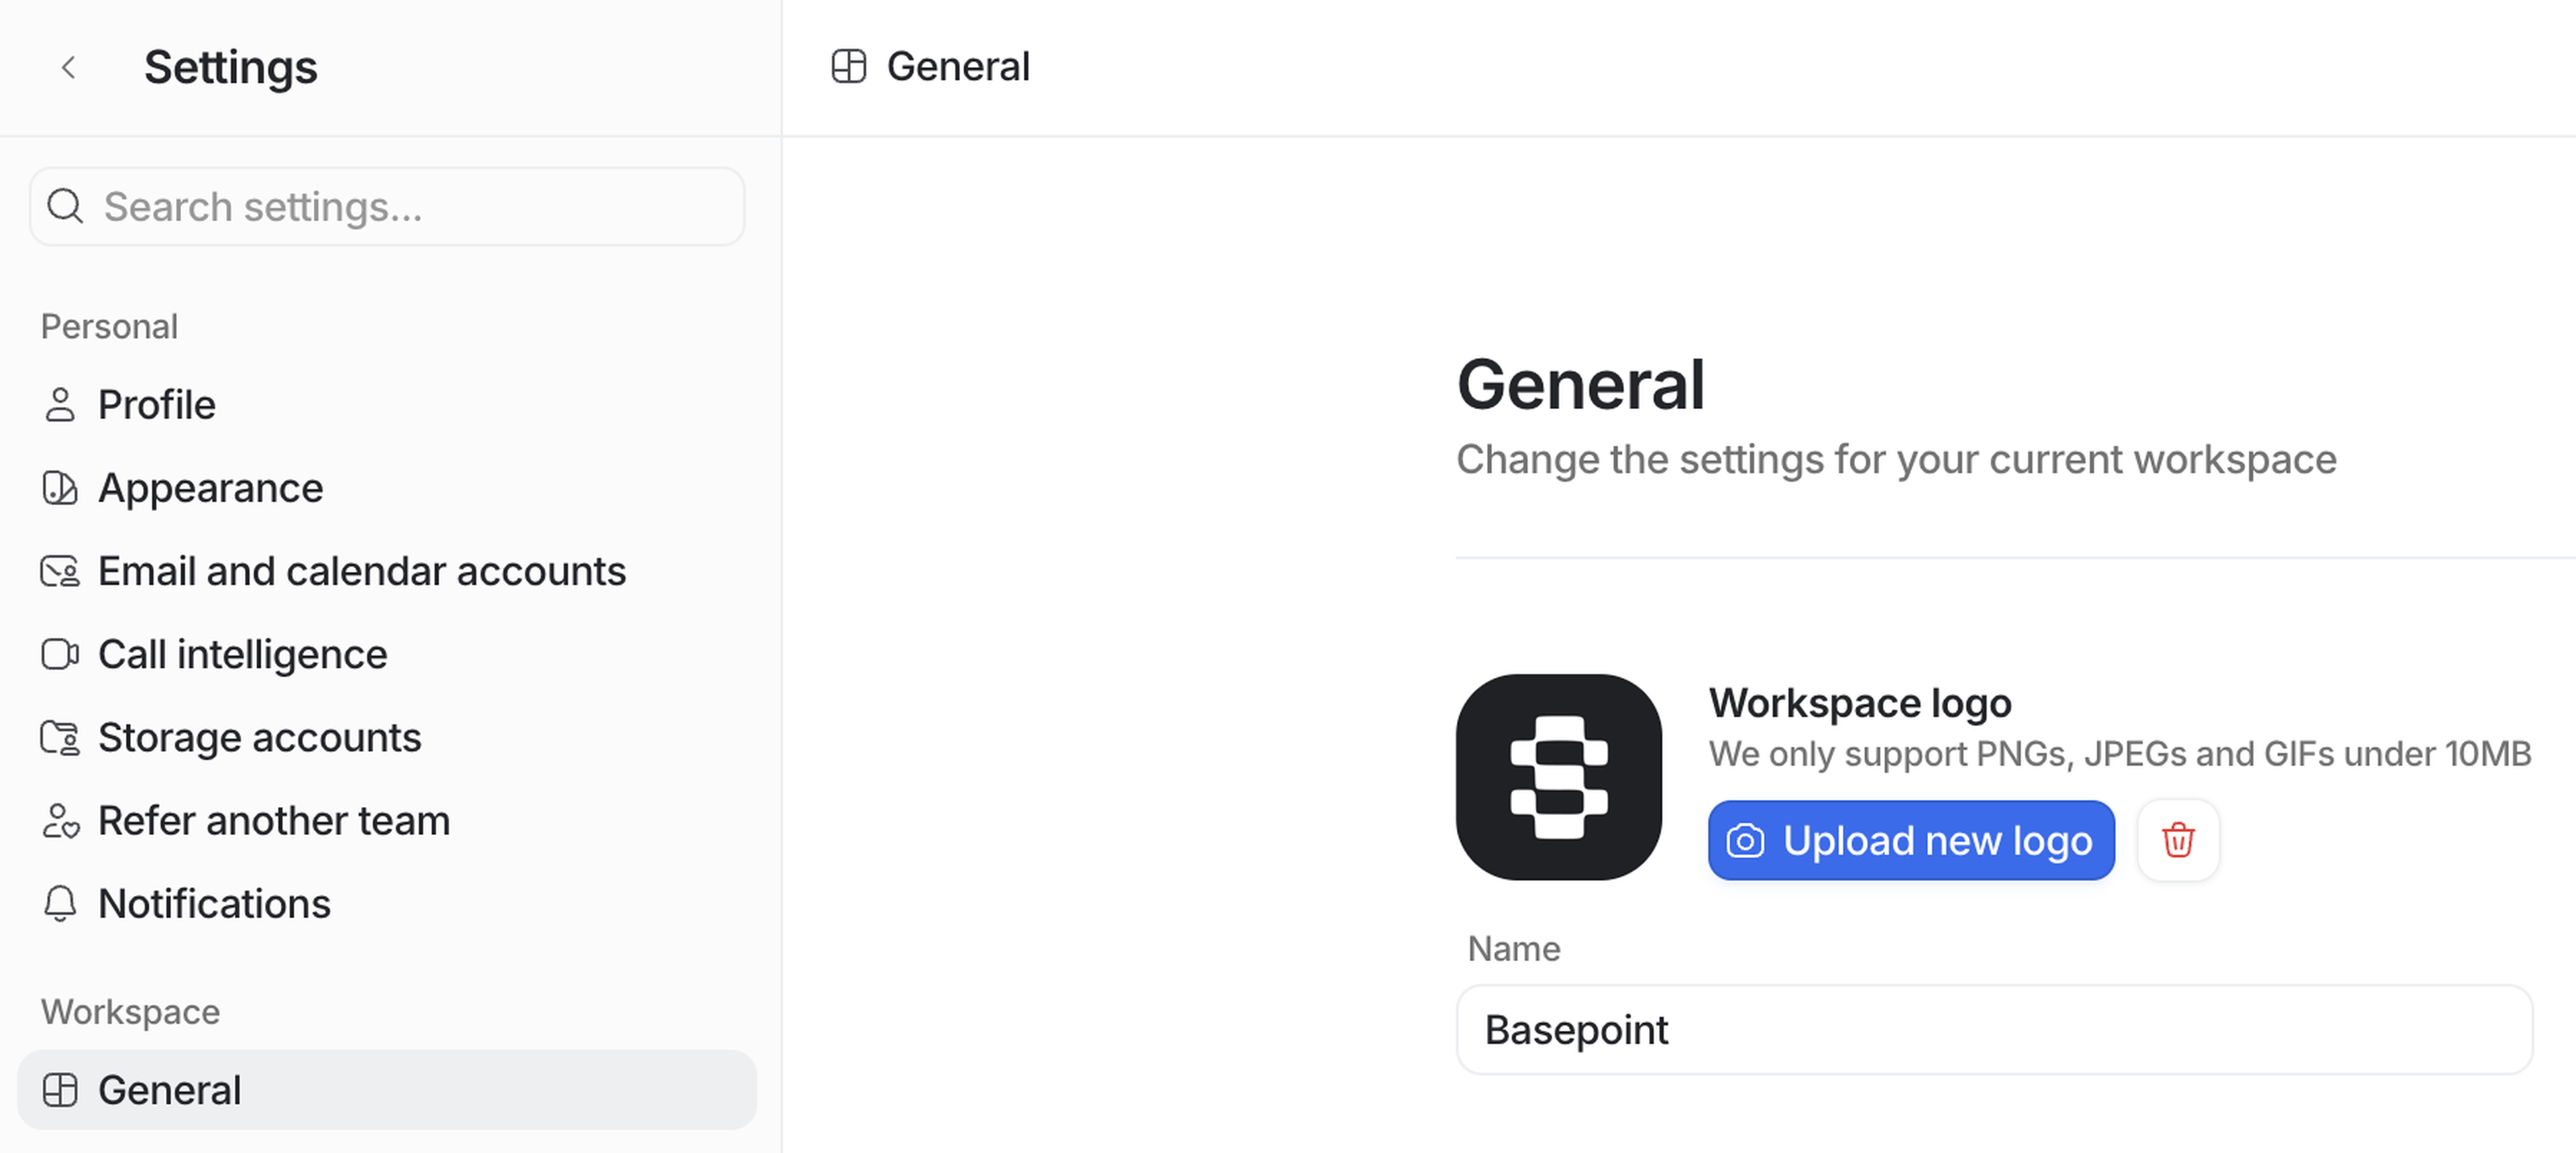The width and height of the screenshot is (2576, 1153).
Task: Click the Storage accounts folder icon
Action: [60, 738]
